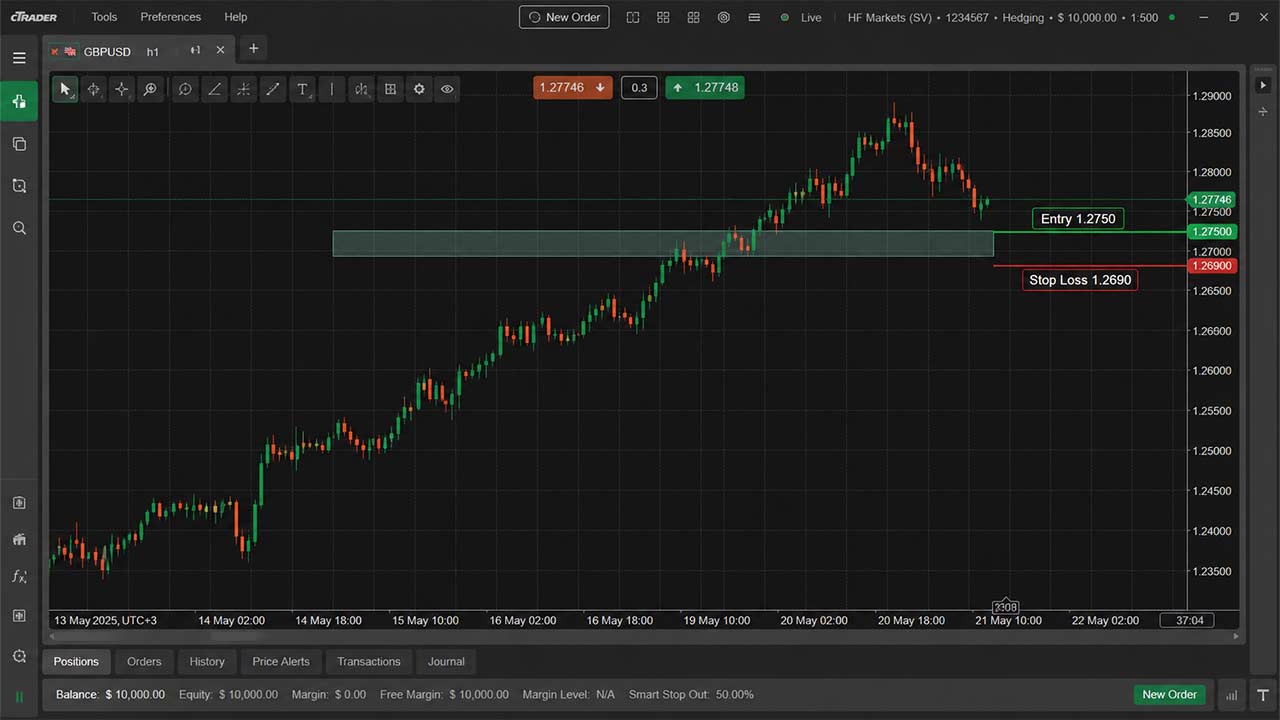Open the Help menu

(x=236, y=17)
